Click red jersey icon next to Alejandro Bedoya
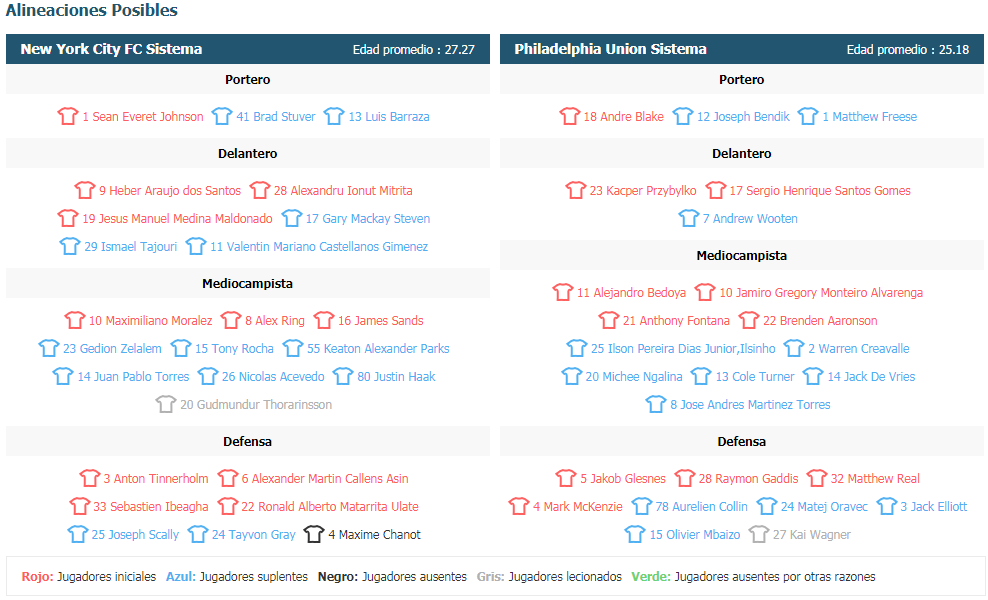The height and width of the screenshot is (600, 988). pos(562,292)
